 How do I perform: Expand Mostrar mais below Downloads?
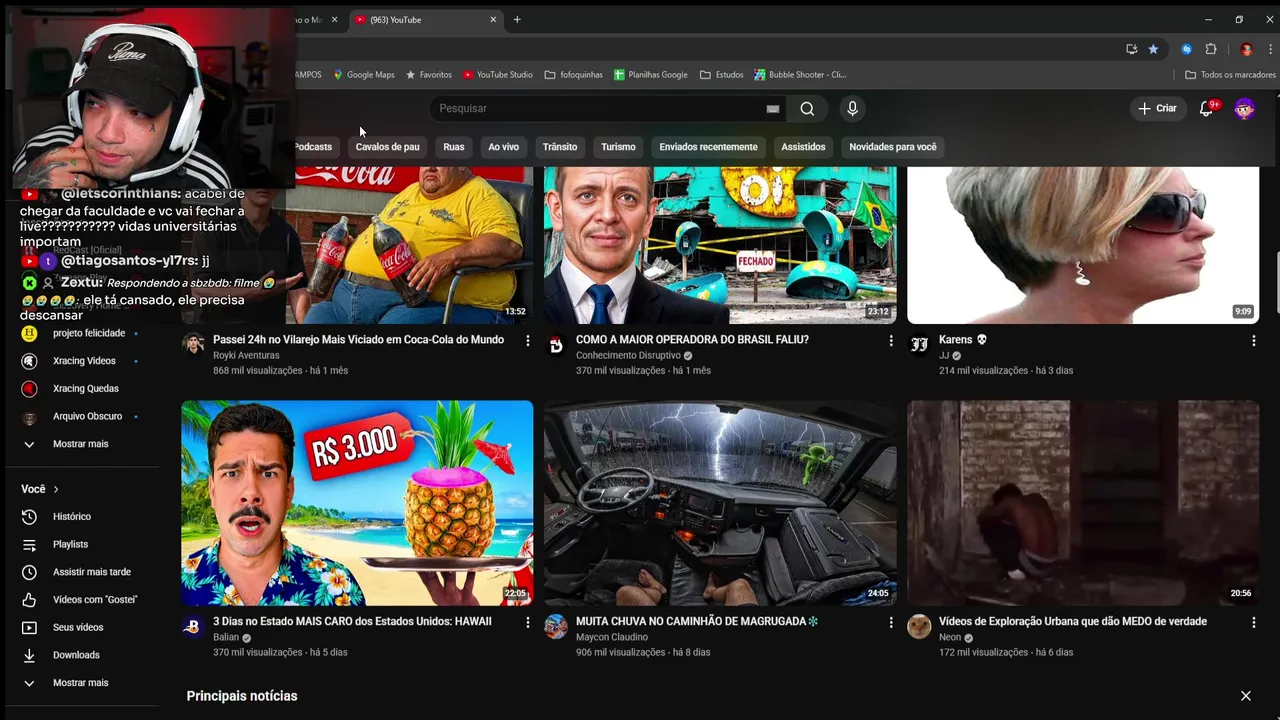pyautogui.click(x=80, y=683)
